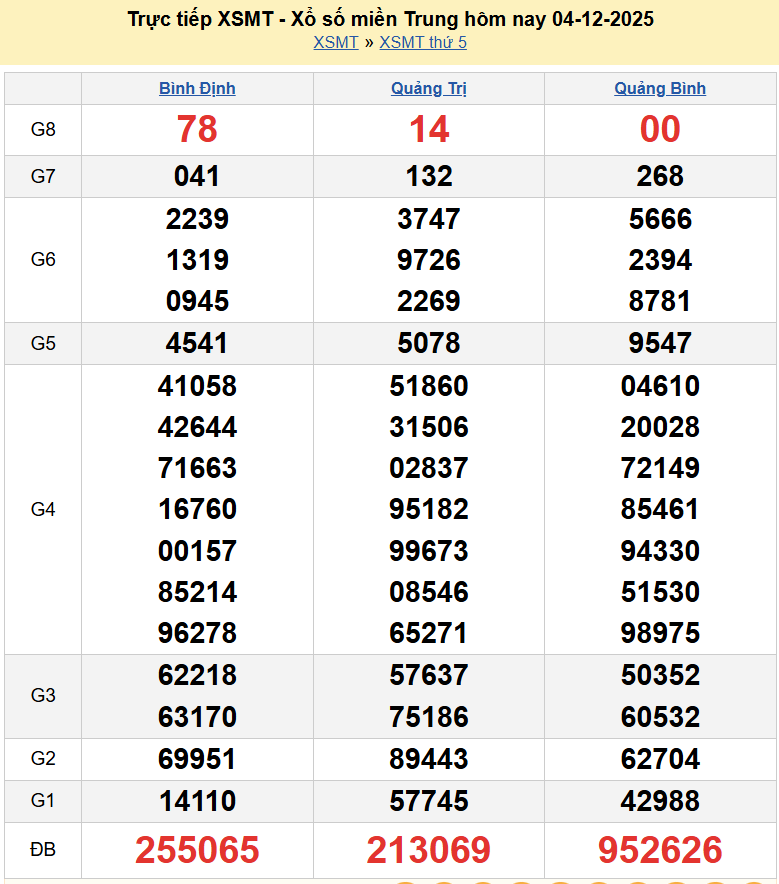779x884 pixels.
Task: Select Quảng Bình G2 number 62704
Action: coord(660,759)
